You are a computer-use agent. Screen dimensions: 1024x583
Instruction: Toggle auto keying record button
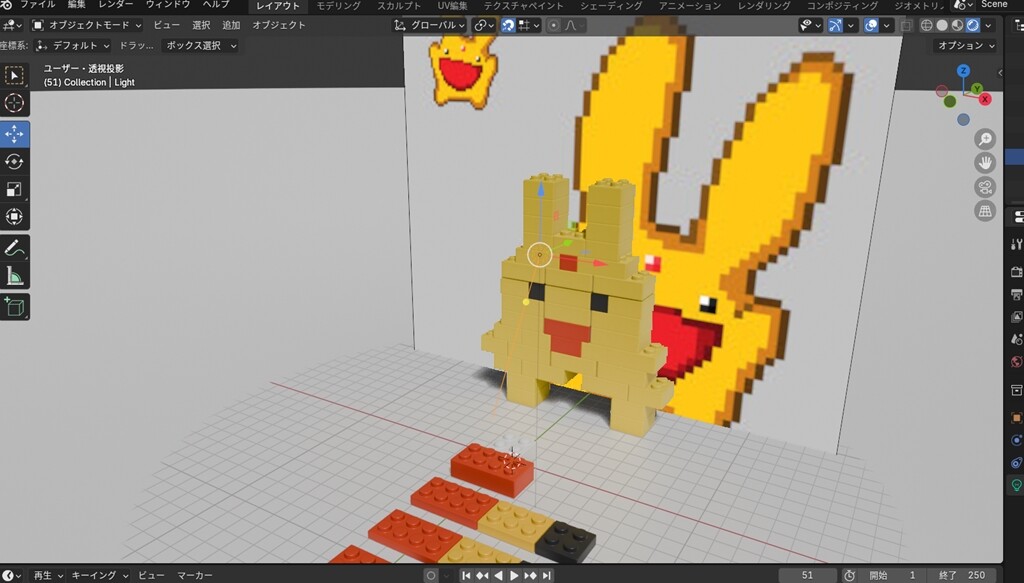coord(430,575)
